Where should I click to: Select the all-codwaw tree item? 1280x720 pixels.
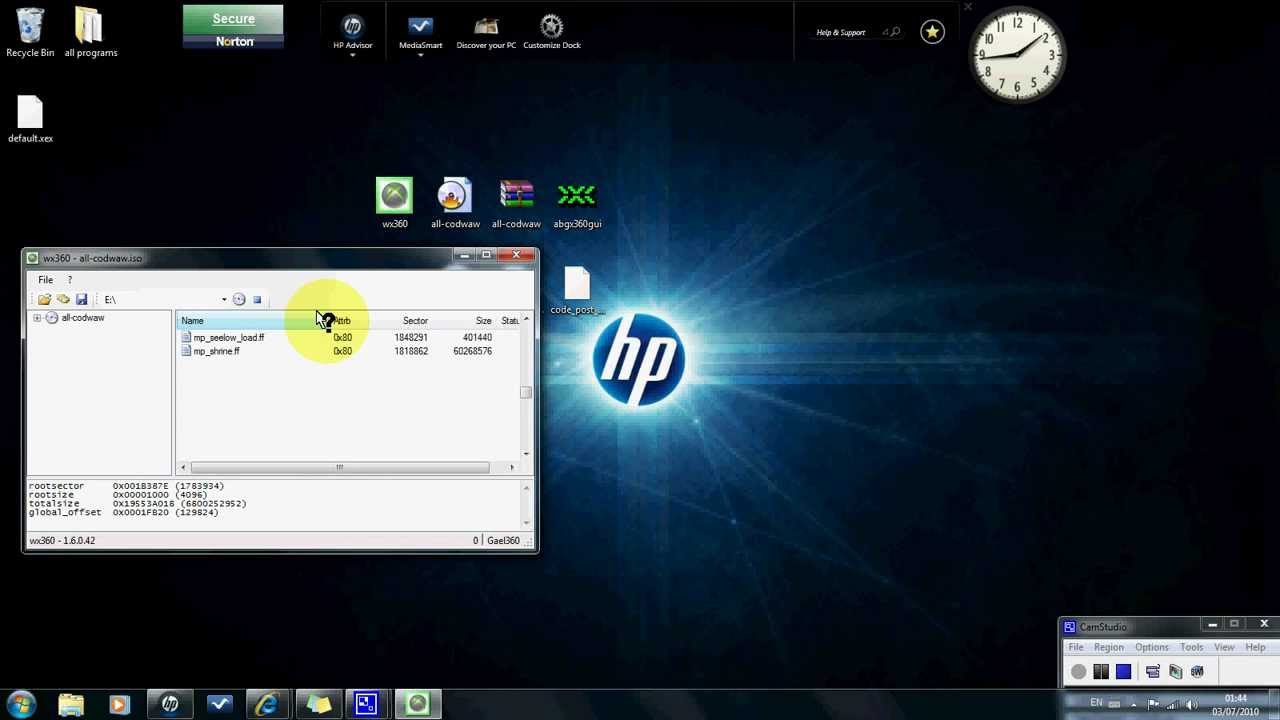[83, 318]
